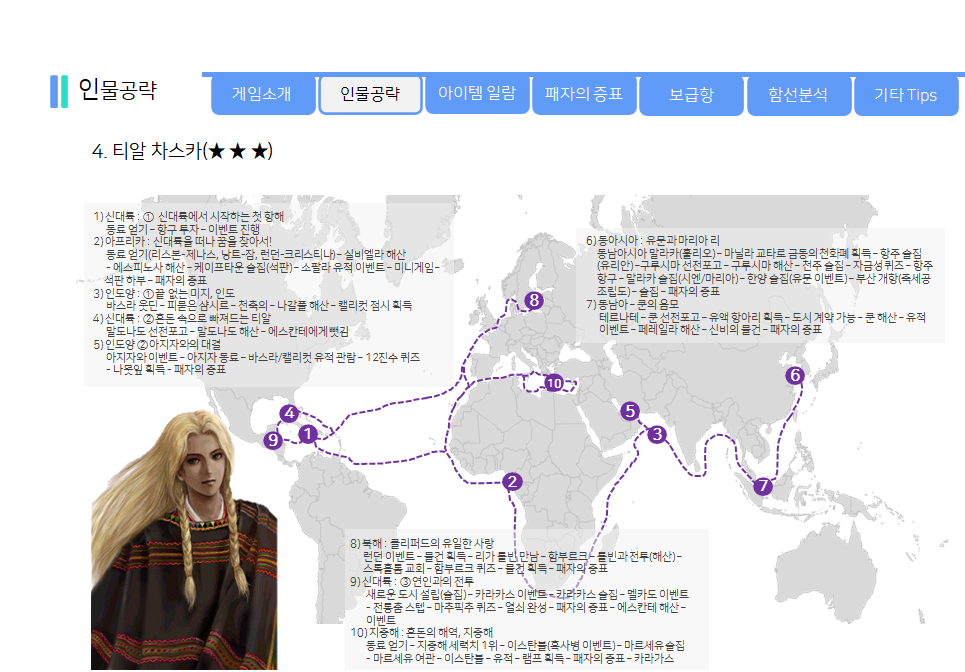Image resolution: width=965 pixels, height=672 pixels.
Task: Click the 티알 차스카 character portrait
Action: tap(184, 540)
